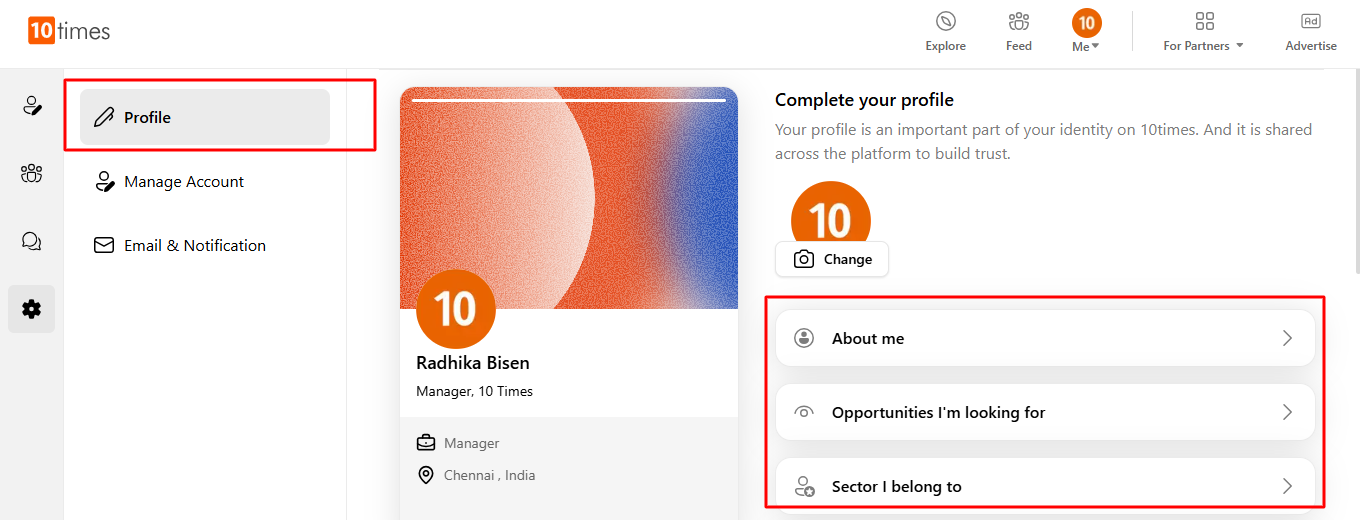This screenshot has height=520, width=1360.
Task: Click the Advertise icon in the header
Action: 1310,22
